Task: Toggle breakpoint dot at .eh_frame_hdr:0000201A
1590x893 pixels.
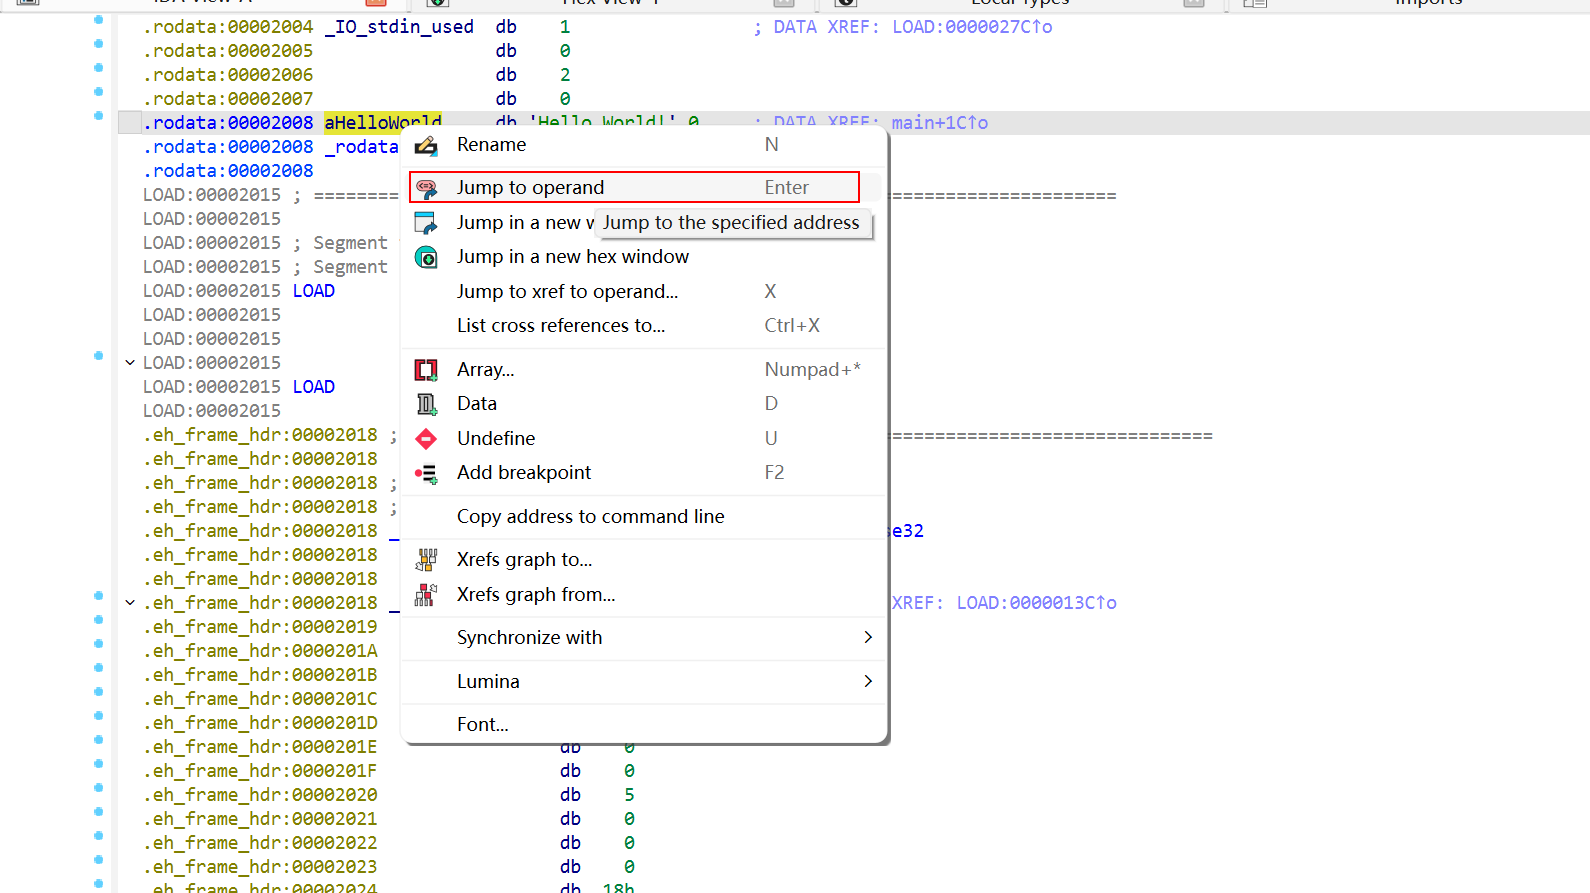Action: coord(98,644)
